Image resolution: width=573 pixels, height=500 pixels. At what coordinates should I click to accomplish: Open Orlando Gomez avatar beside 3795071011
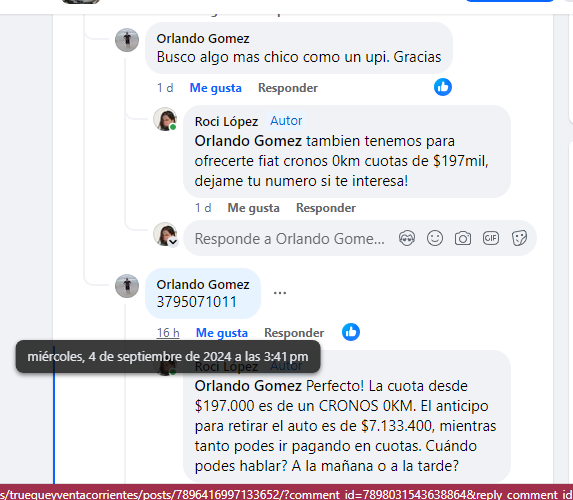tap(127, 286)
